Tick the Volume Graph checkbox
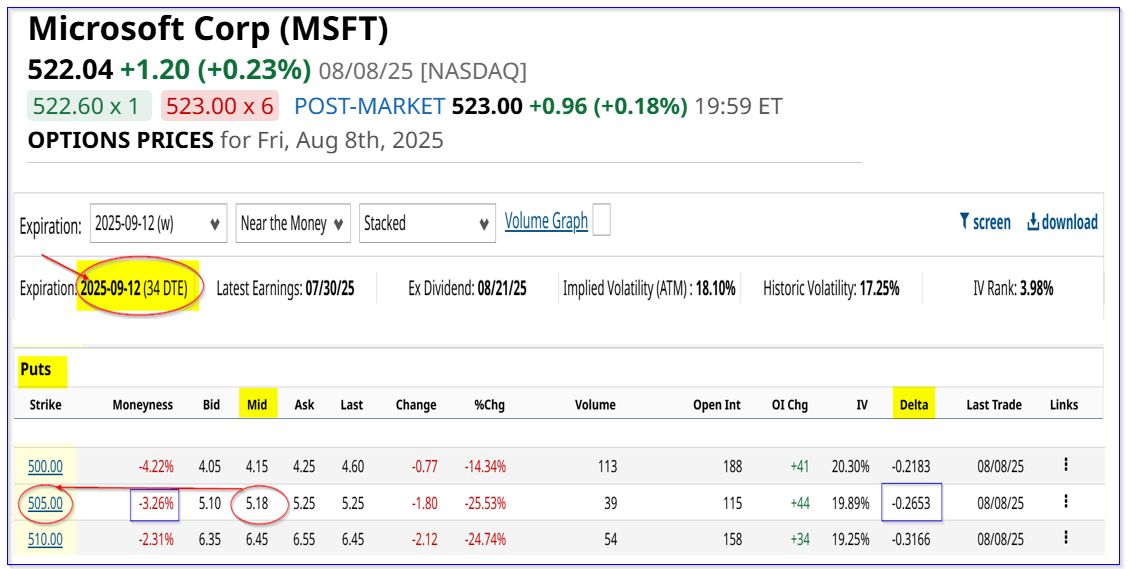The image size is (1136, 569). (601, 220)
